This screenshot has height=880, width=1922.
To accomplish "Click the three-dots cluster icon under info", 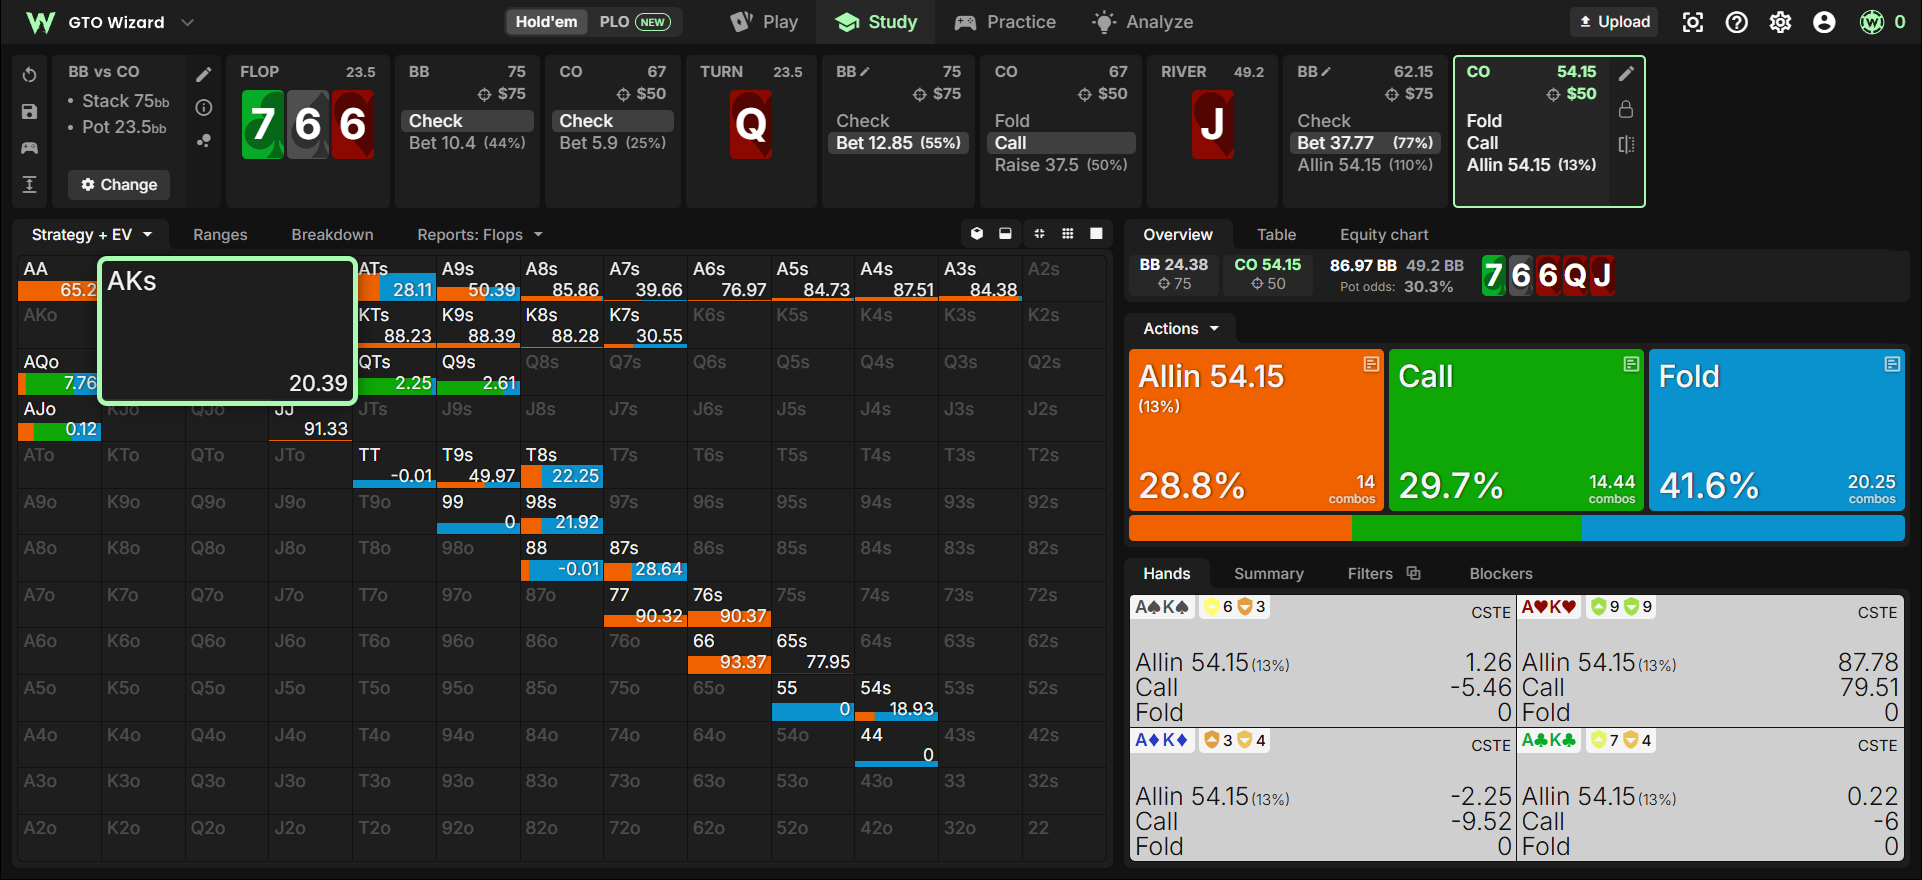I will [x=204, y=141].
